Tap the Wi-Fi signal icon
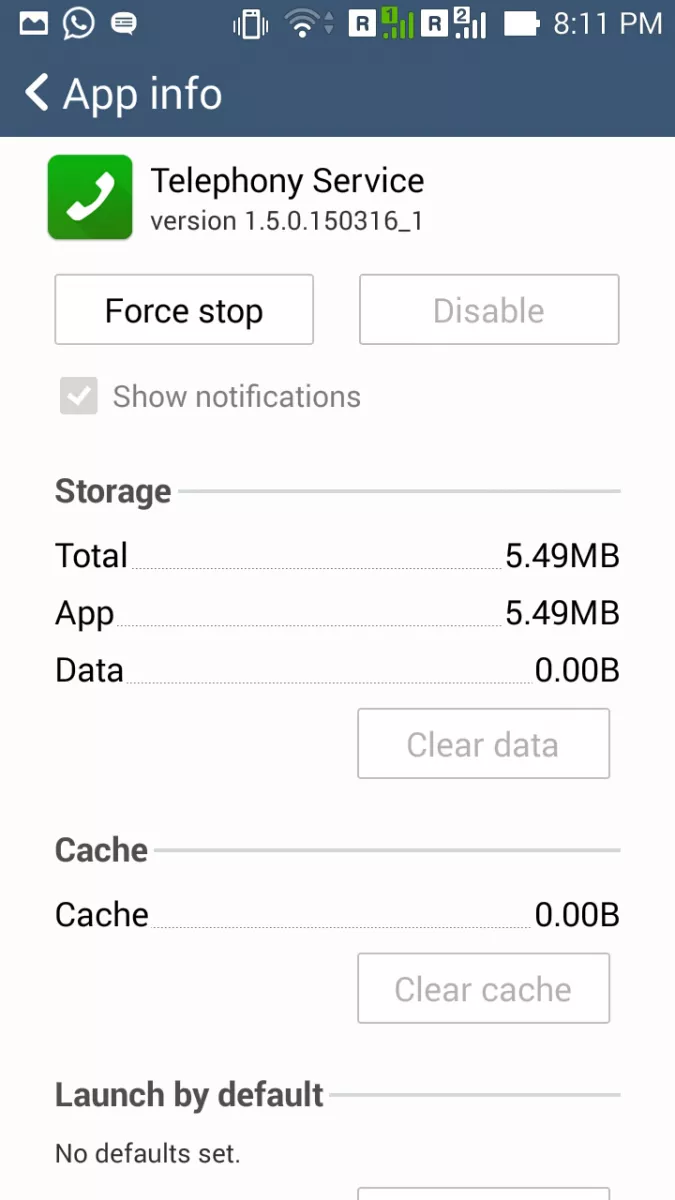This screenshot has width=675, height=1200. tap(307, 24)
